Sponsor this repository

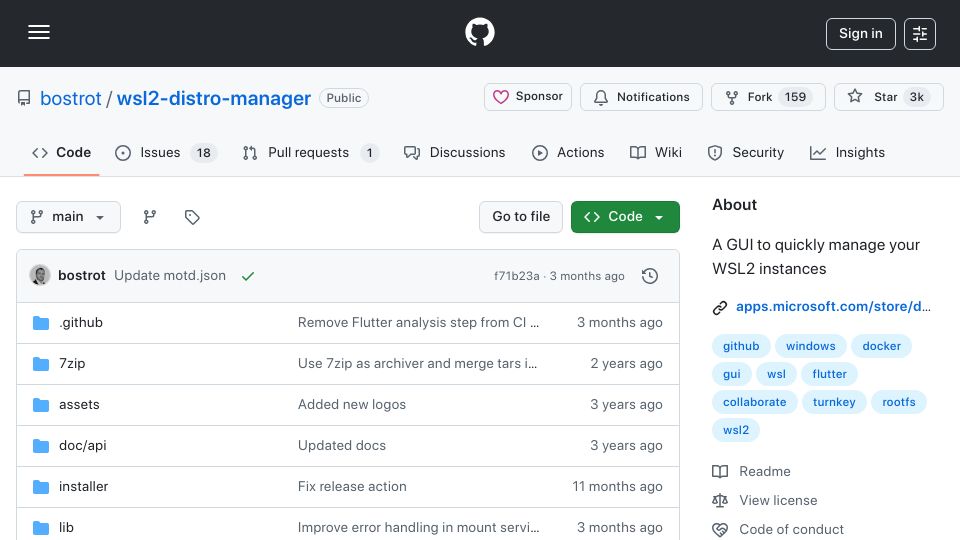pos(528,97)
